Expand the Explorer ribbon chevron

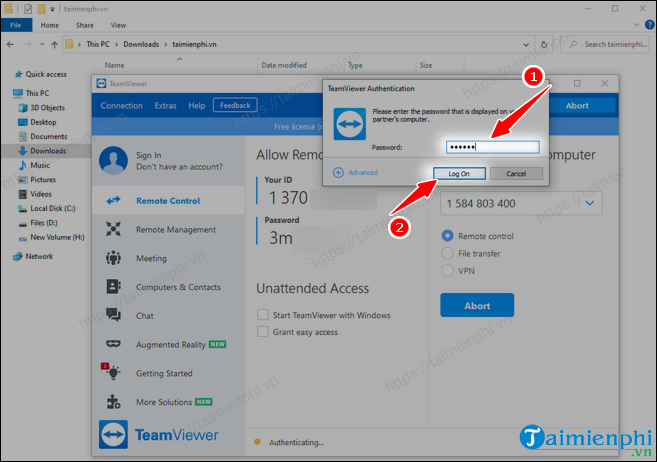click(636, 25)
